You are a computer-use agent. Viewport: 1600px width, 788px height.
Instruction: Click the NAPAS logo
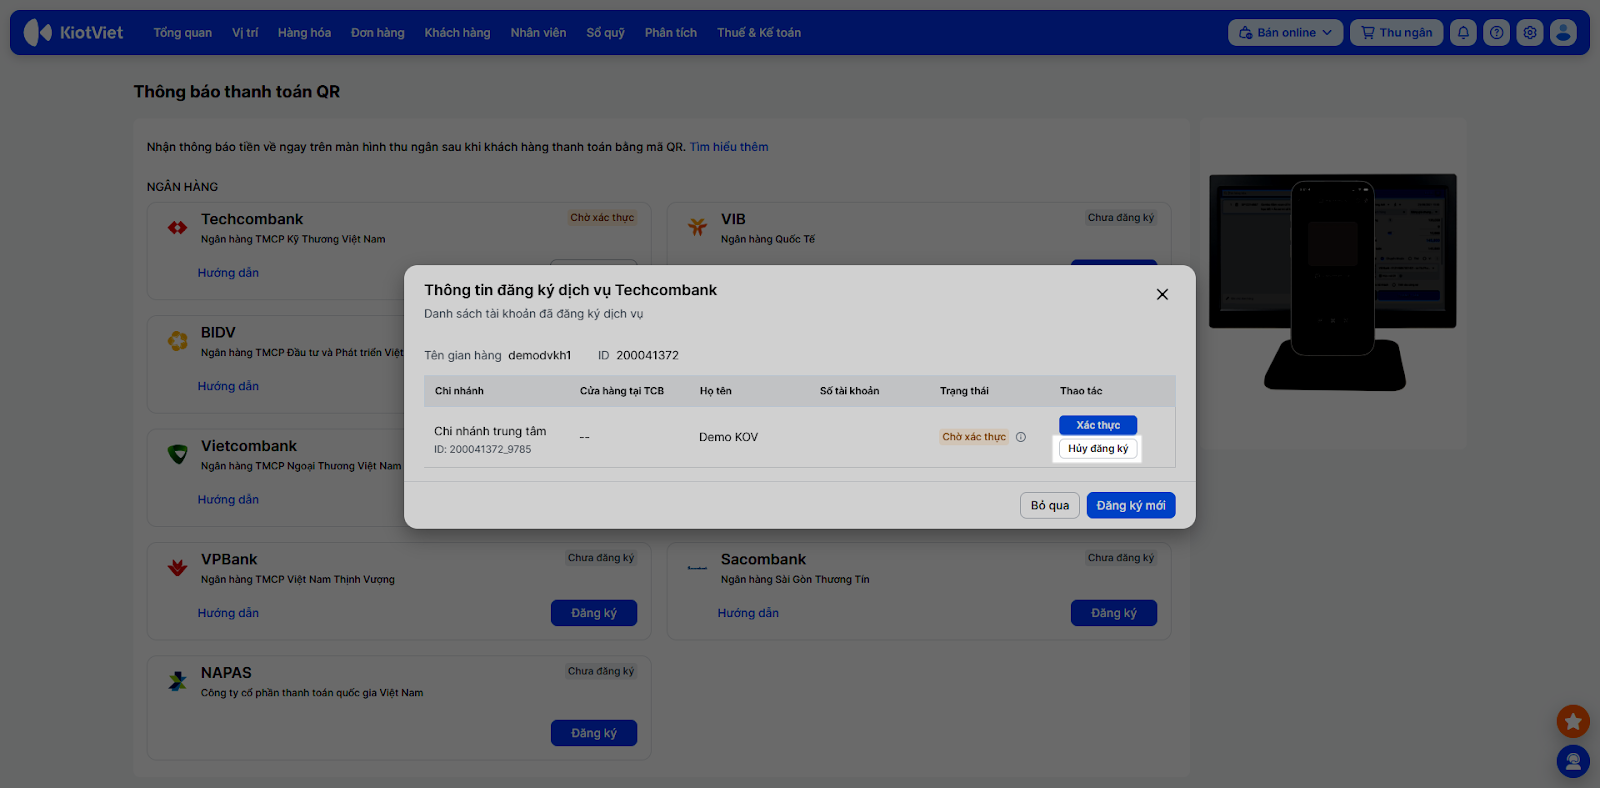tap(178, 681)
